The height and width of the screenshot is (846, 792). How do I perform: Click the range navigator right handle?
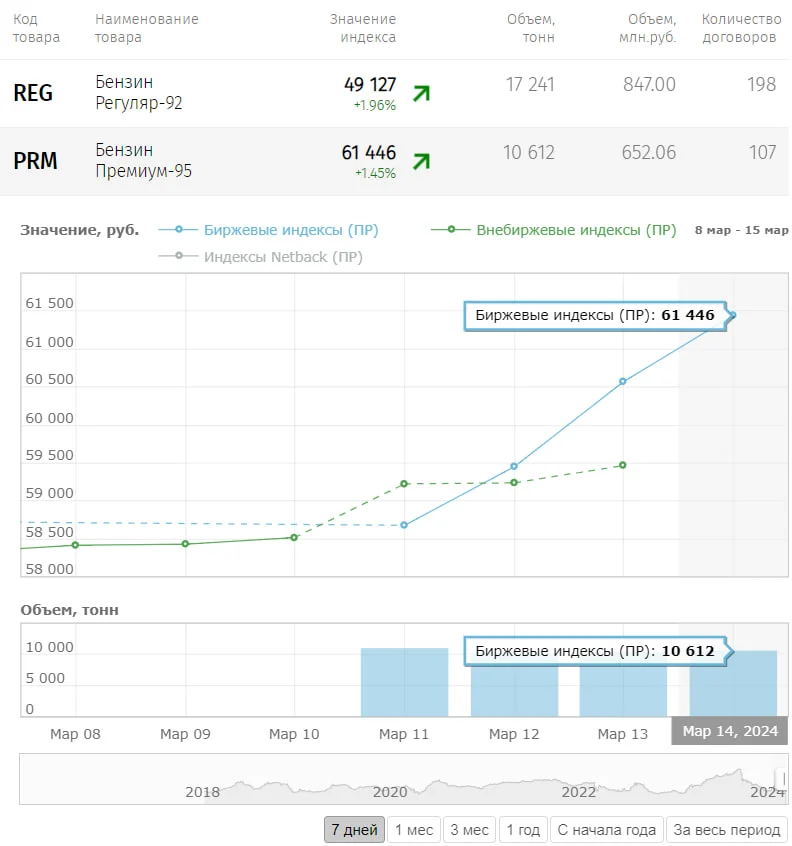pos(784,779)
